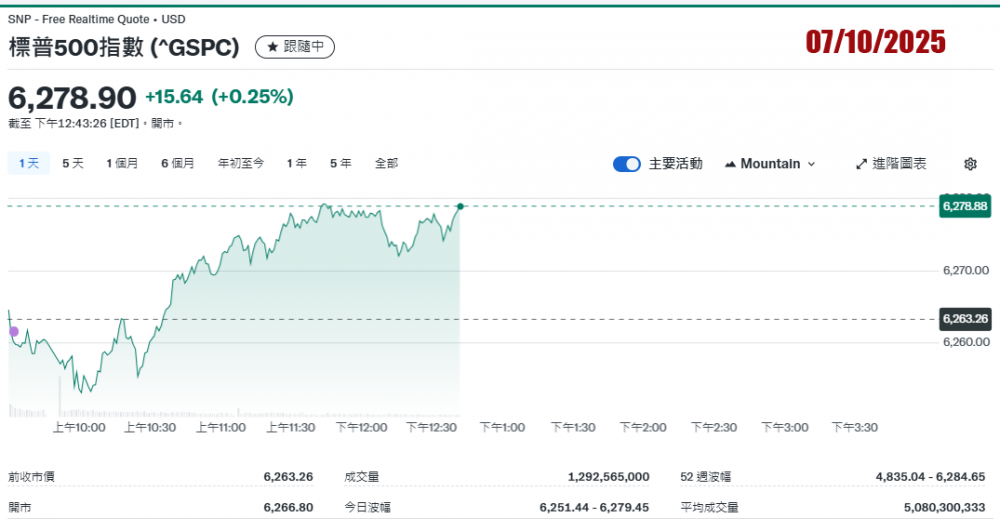This screenshot has height=531, width=1000.
Task: Show the 6個月 chart range
Action: click(x=178, y=163)
